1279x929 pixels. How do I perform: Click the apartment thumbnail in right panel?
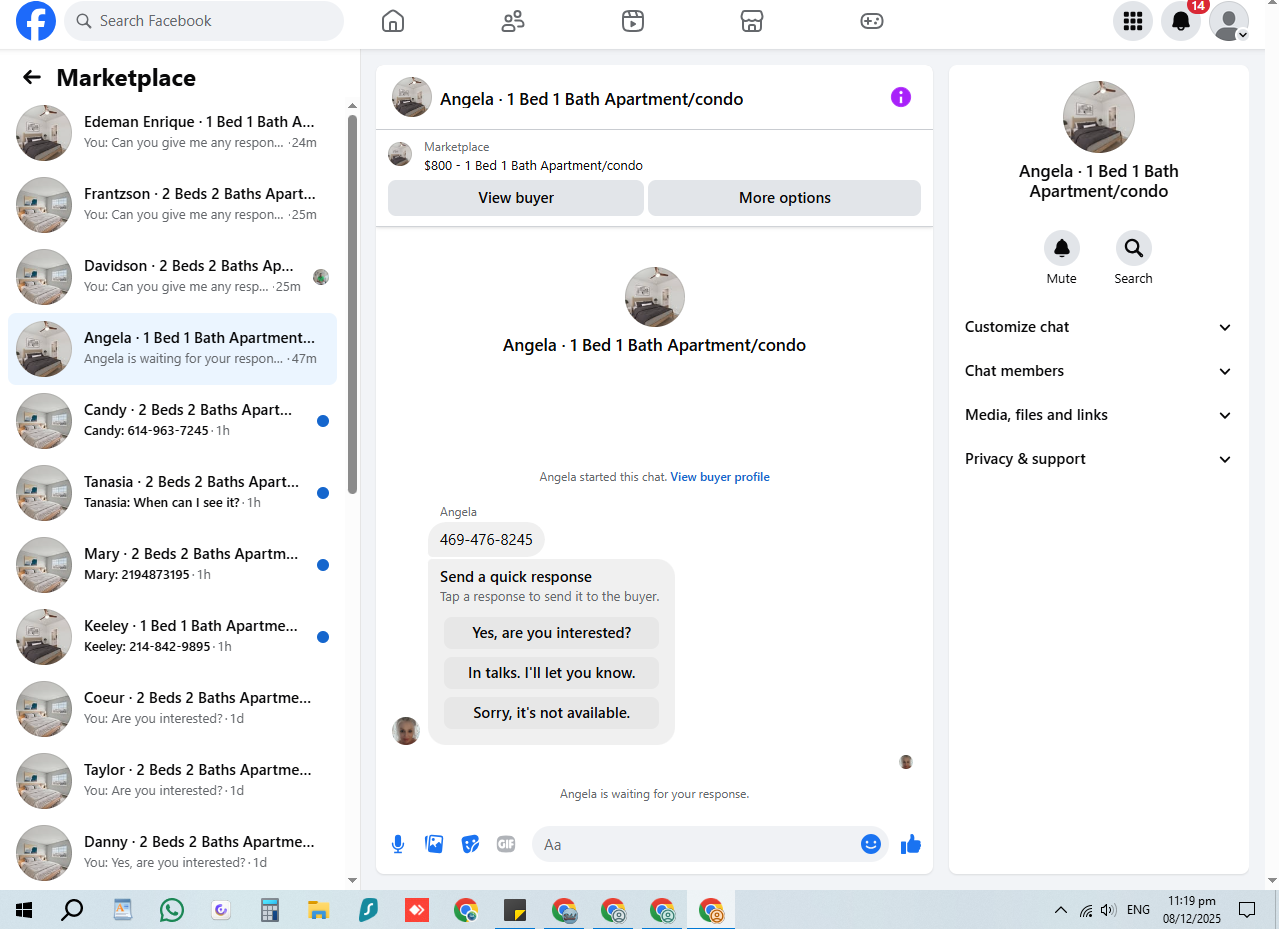(1099, 117)
